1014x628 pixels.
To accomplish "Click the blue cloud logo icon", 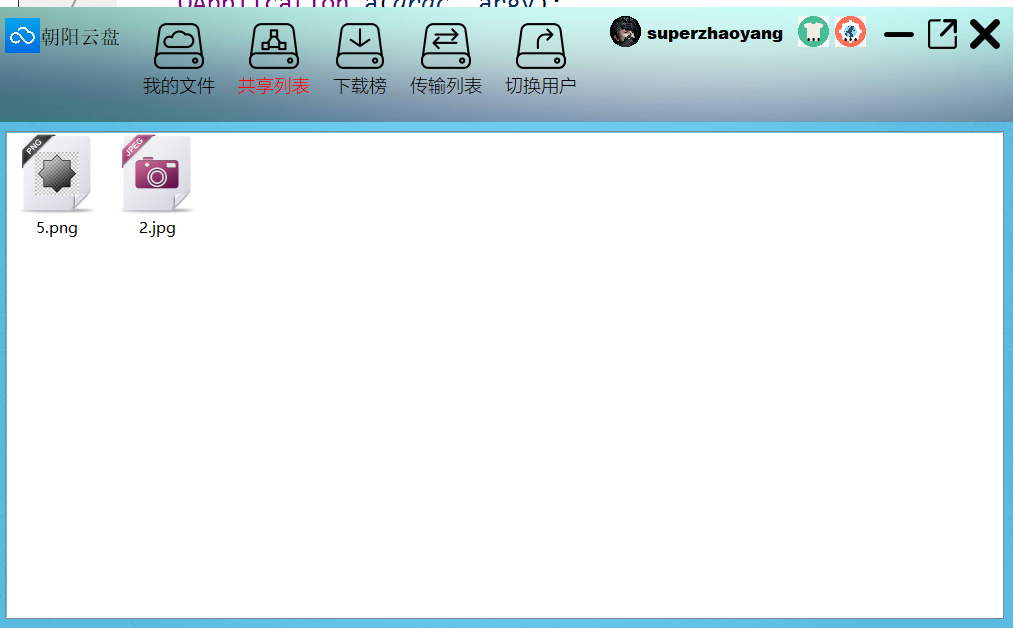I will (23, 36).
